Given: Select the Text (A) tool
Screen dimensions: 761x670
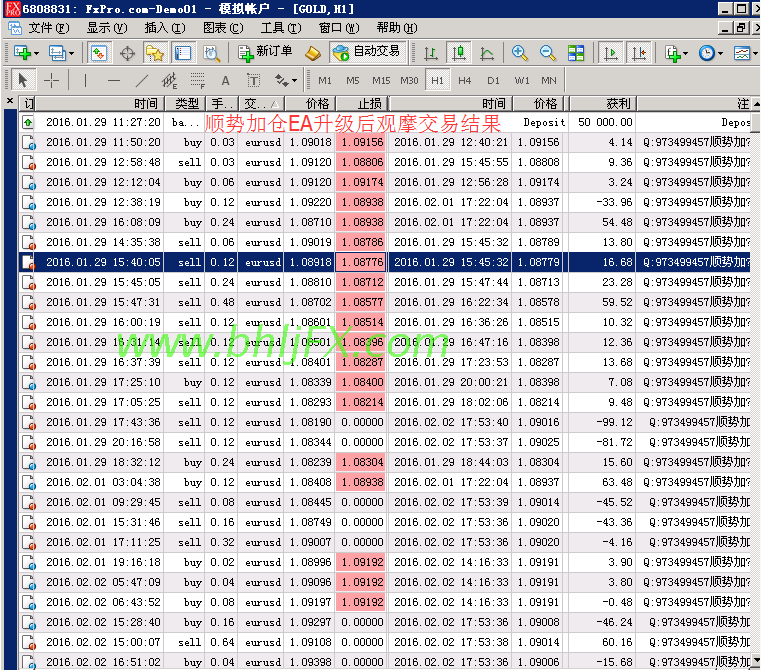Looking at the screenshot, I should point(225,80).
